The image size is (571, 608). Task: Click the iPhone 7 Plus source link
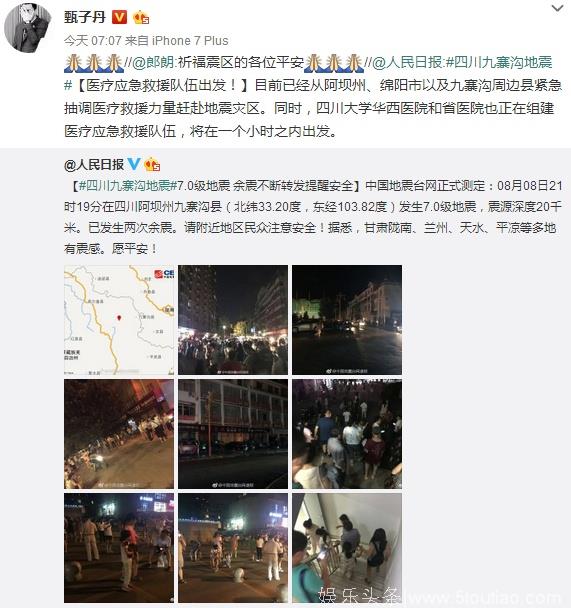(x=190, y=41)
